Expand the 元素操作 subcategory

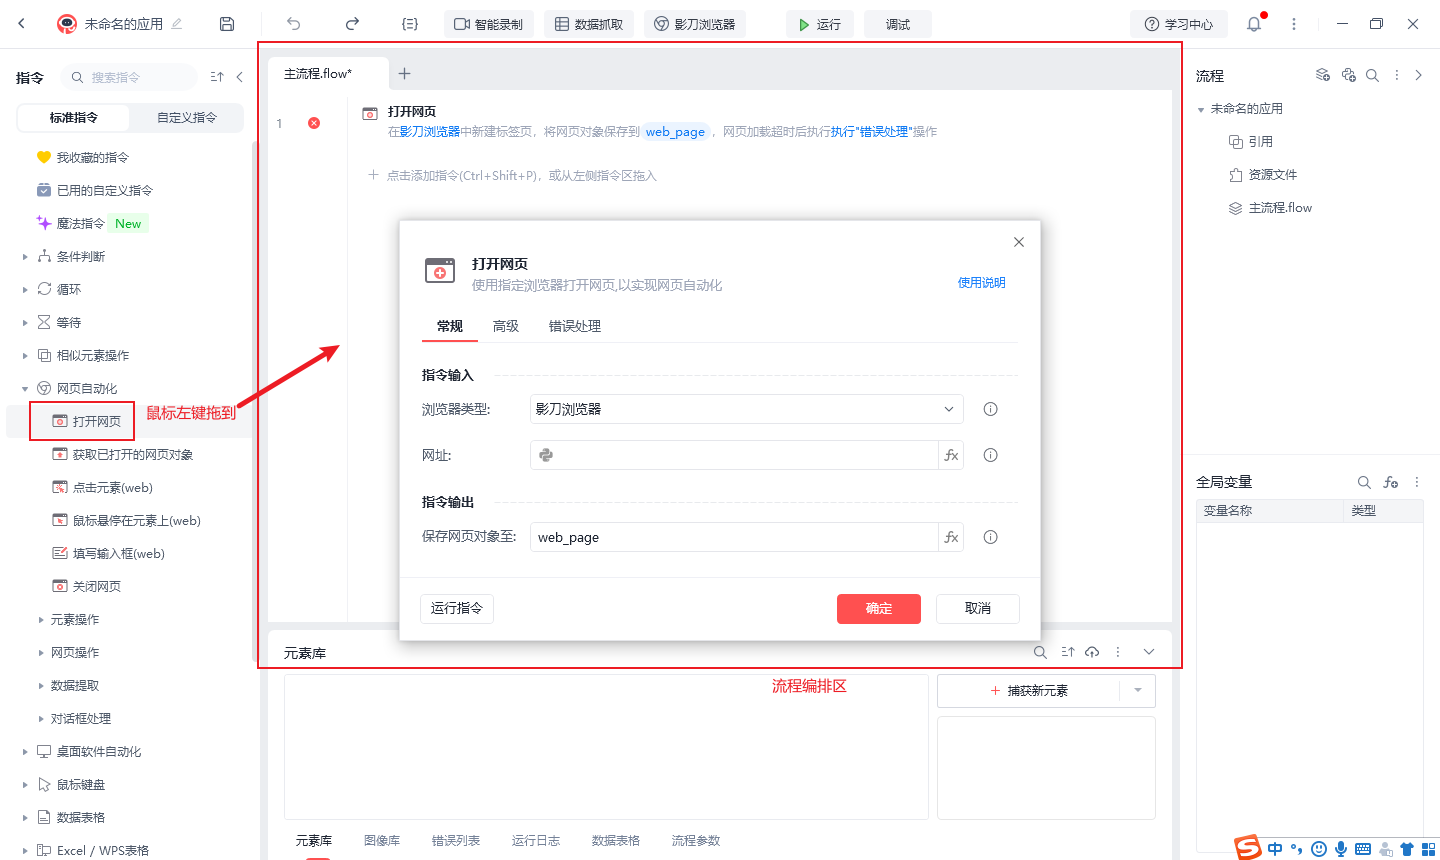tap(41, 620)
